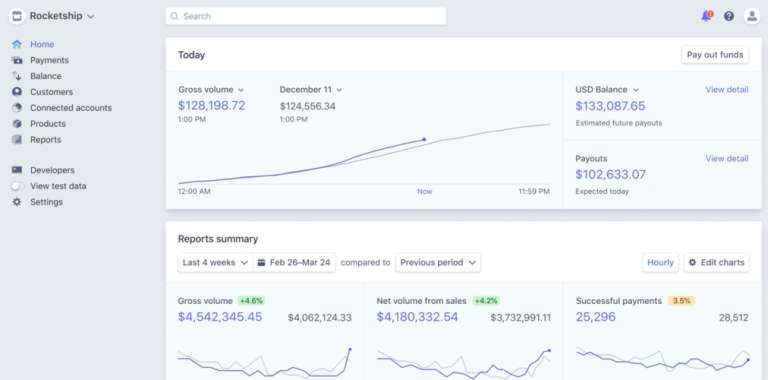Click the $124,556.34 December 11 value
768x380 pixels.
pyautogui.click(x=308, y=106)
